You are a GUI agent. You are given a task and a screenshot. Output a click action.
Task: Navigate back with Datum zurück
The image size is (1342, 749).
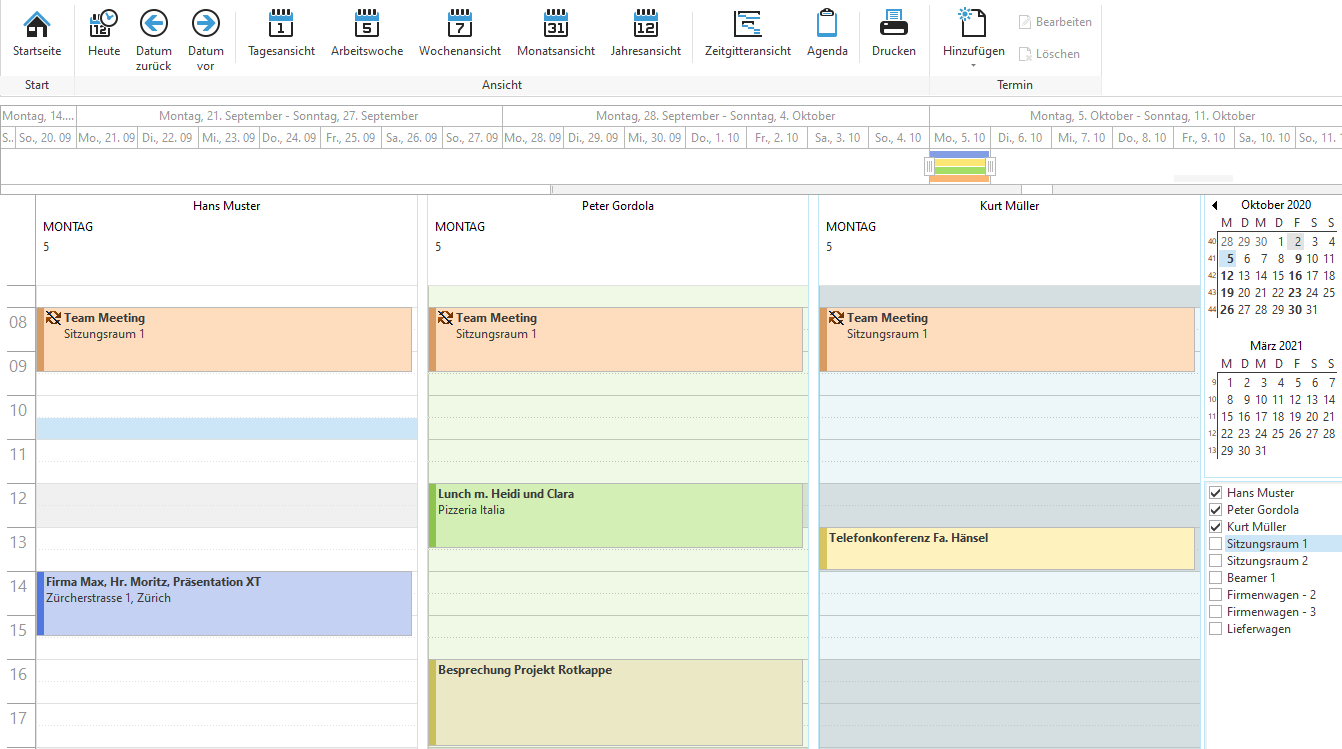coord(152,38)
